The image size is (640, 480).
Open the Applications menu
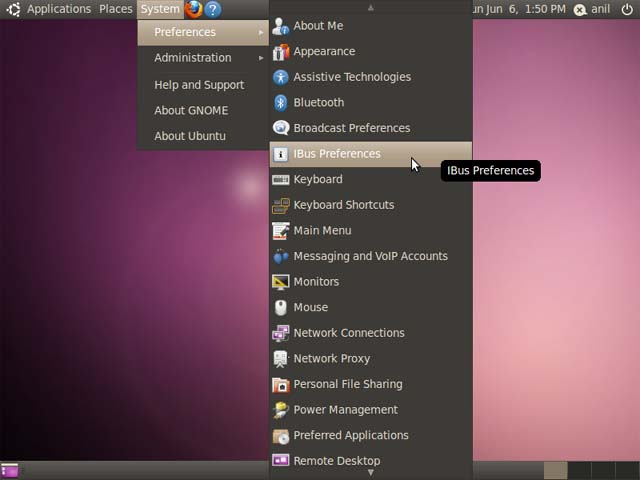59,9
